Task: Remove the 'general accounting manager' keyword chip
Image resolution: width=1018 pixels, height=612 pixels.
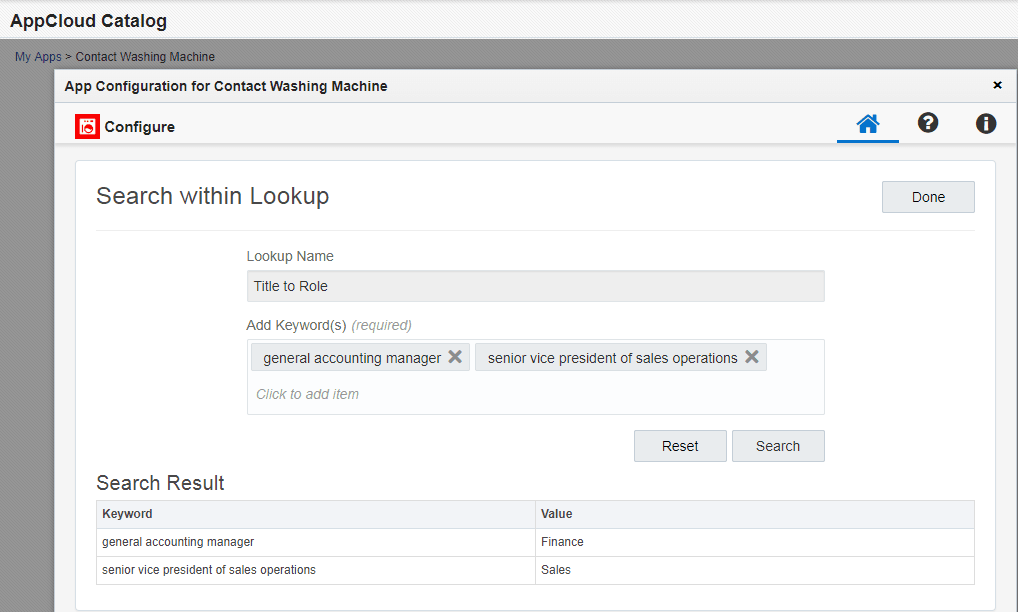Action: point(456,356)
